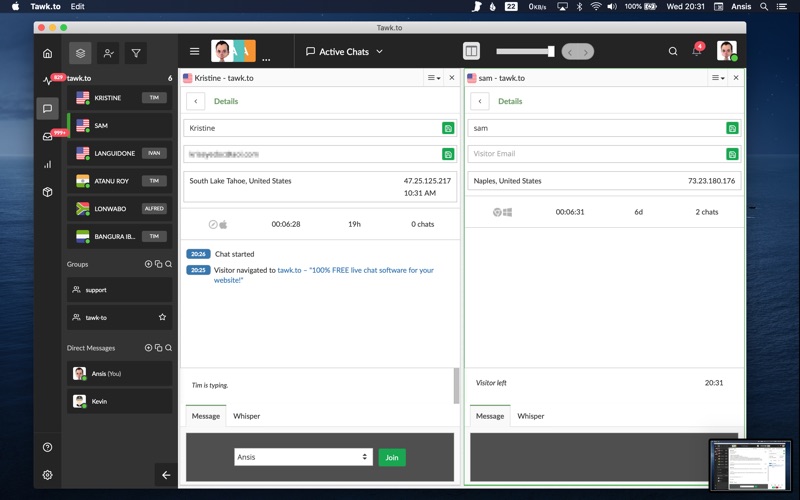Open the Edit menu in macOS menu bar
Image resolution: width=800 pixels, height=500 pixels.
(x=78, y=6)
